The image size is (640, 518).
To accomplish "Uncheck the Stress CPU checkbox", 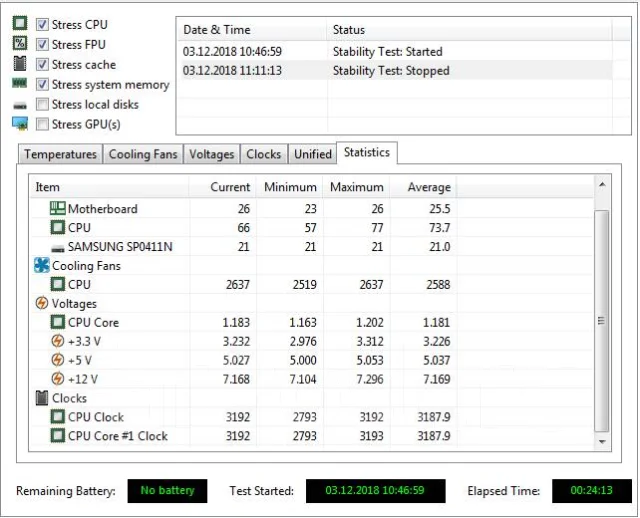I will click(x=42, y=24).
